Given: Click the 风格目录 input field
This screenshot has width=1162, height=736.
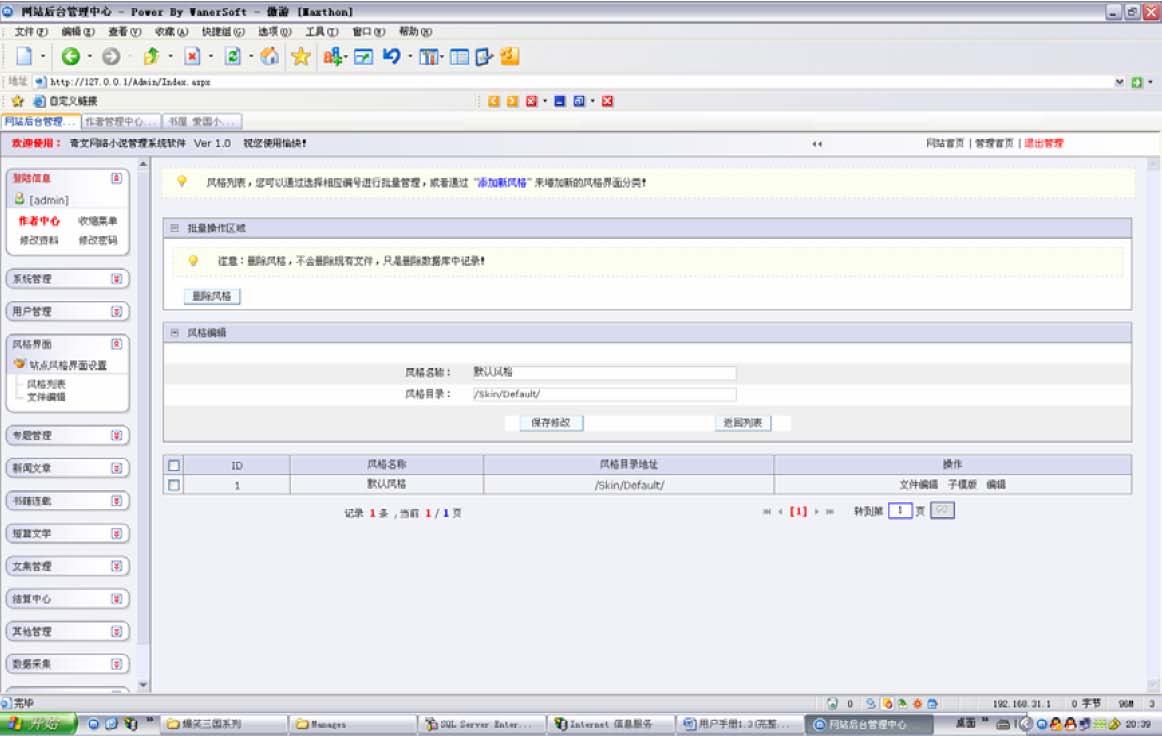Looking at the screenshot, I should click(604, 394).
